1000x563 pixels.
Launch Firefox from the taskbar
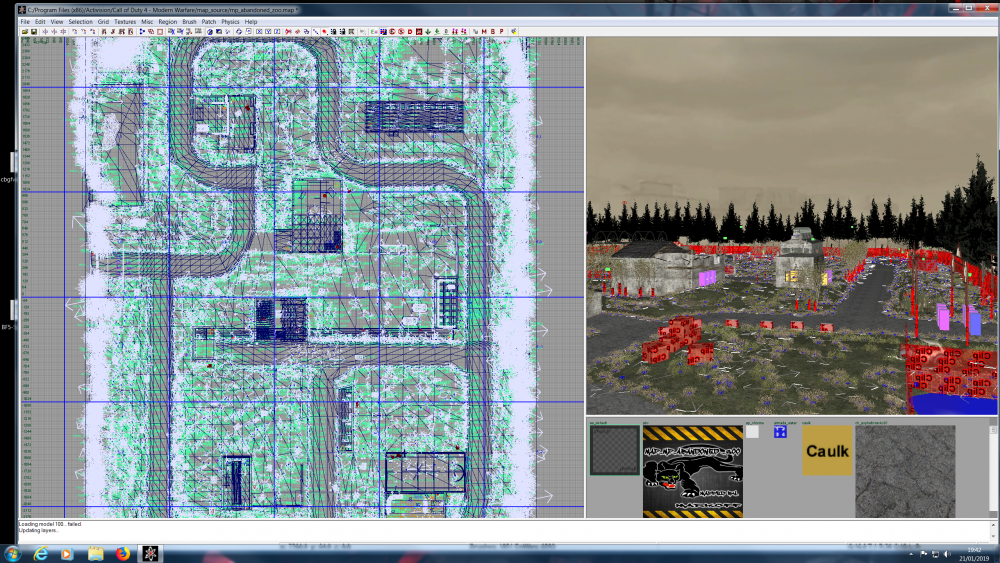122,553
